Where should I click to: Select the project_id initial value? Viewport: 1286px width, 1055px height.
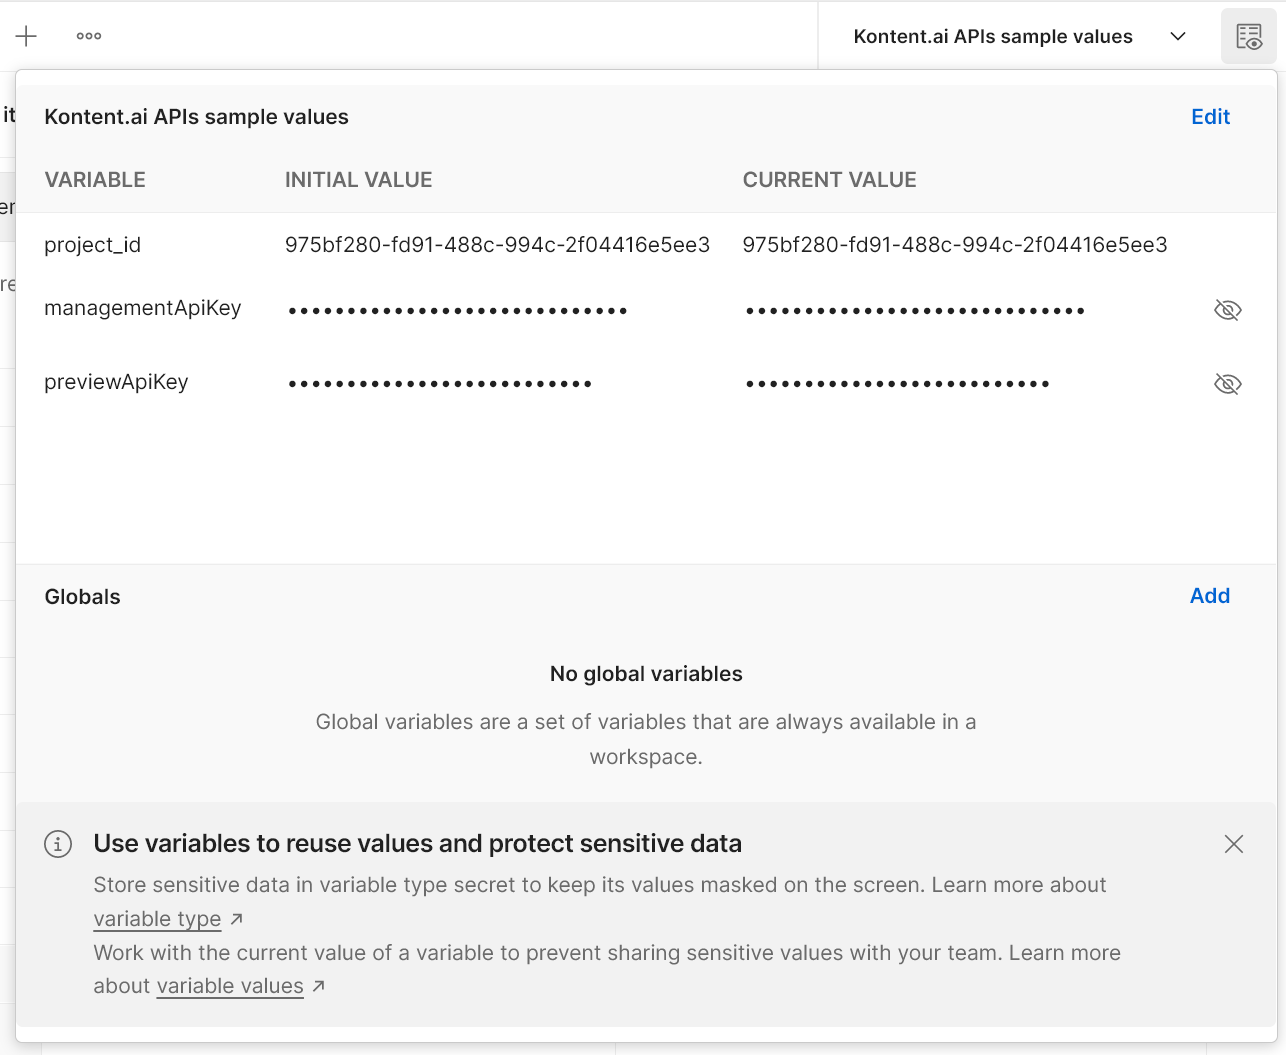[x=497, y=244]
